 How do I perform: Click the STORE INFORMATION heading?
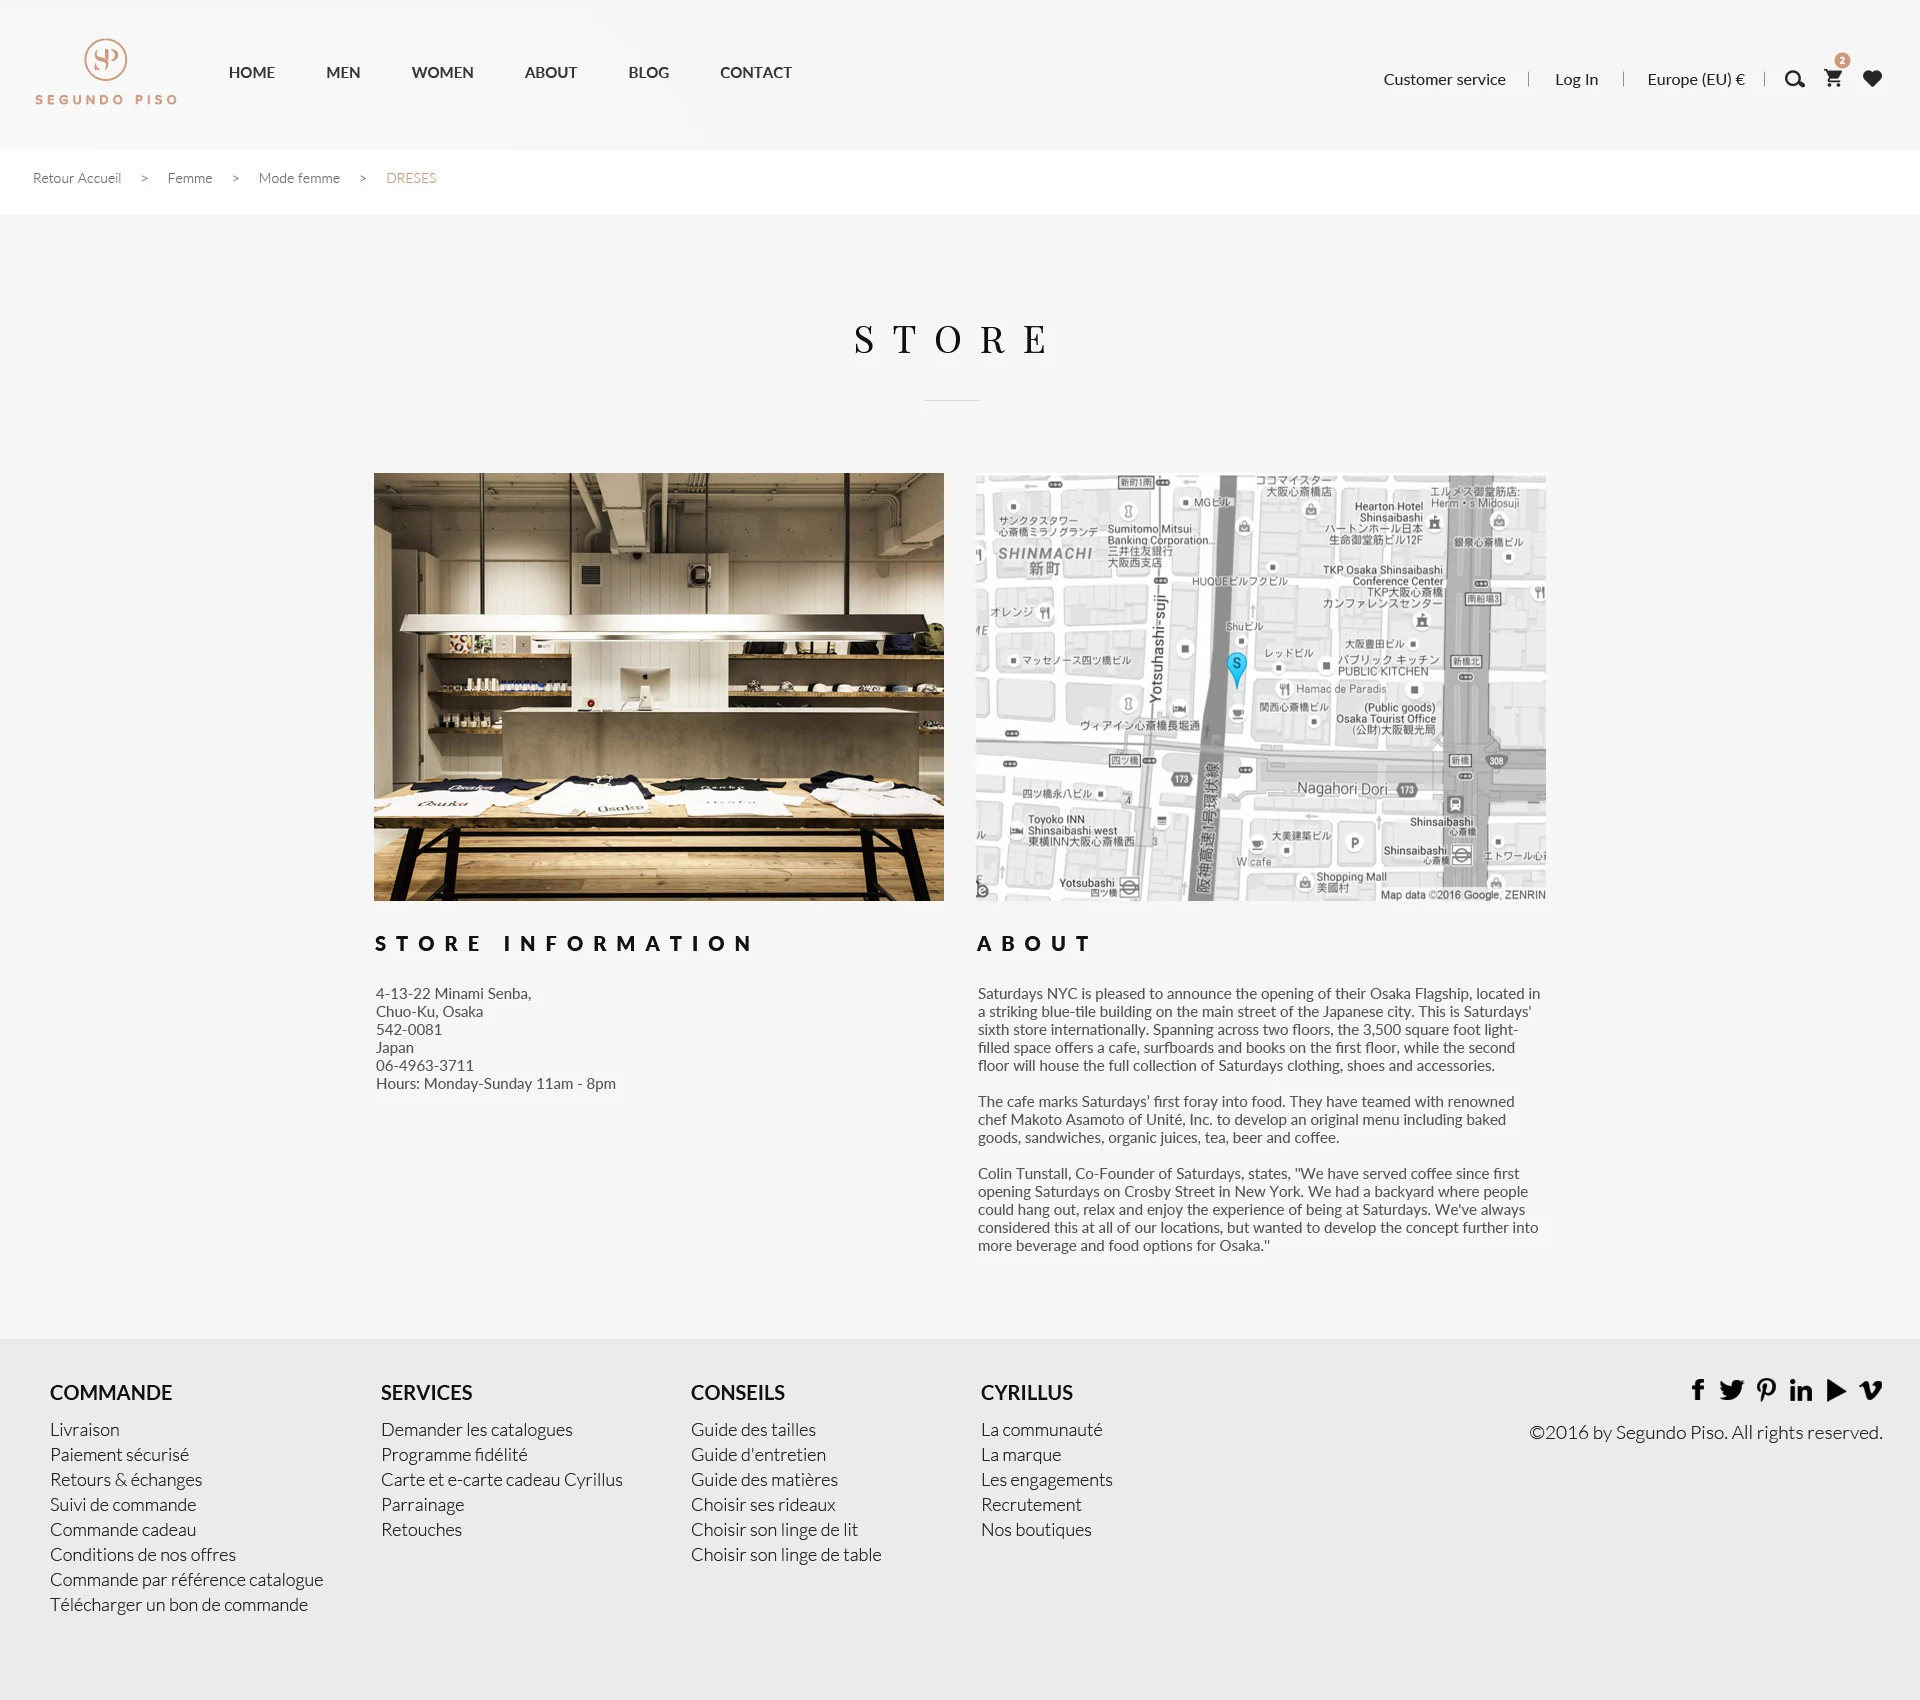click(x=564, y=944)
